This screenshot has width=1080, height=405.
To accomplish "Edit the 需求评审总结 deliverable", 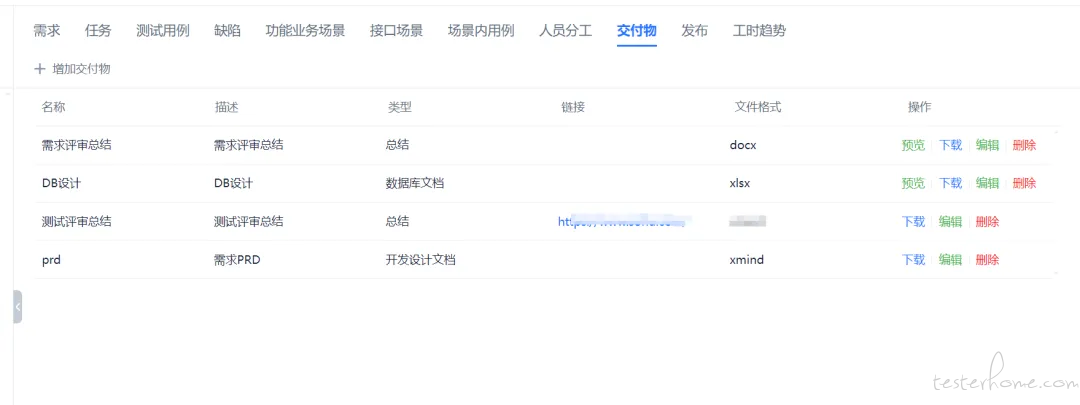I will tap(987, 145).
